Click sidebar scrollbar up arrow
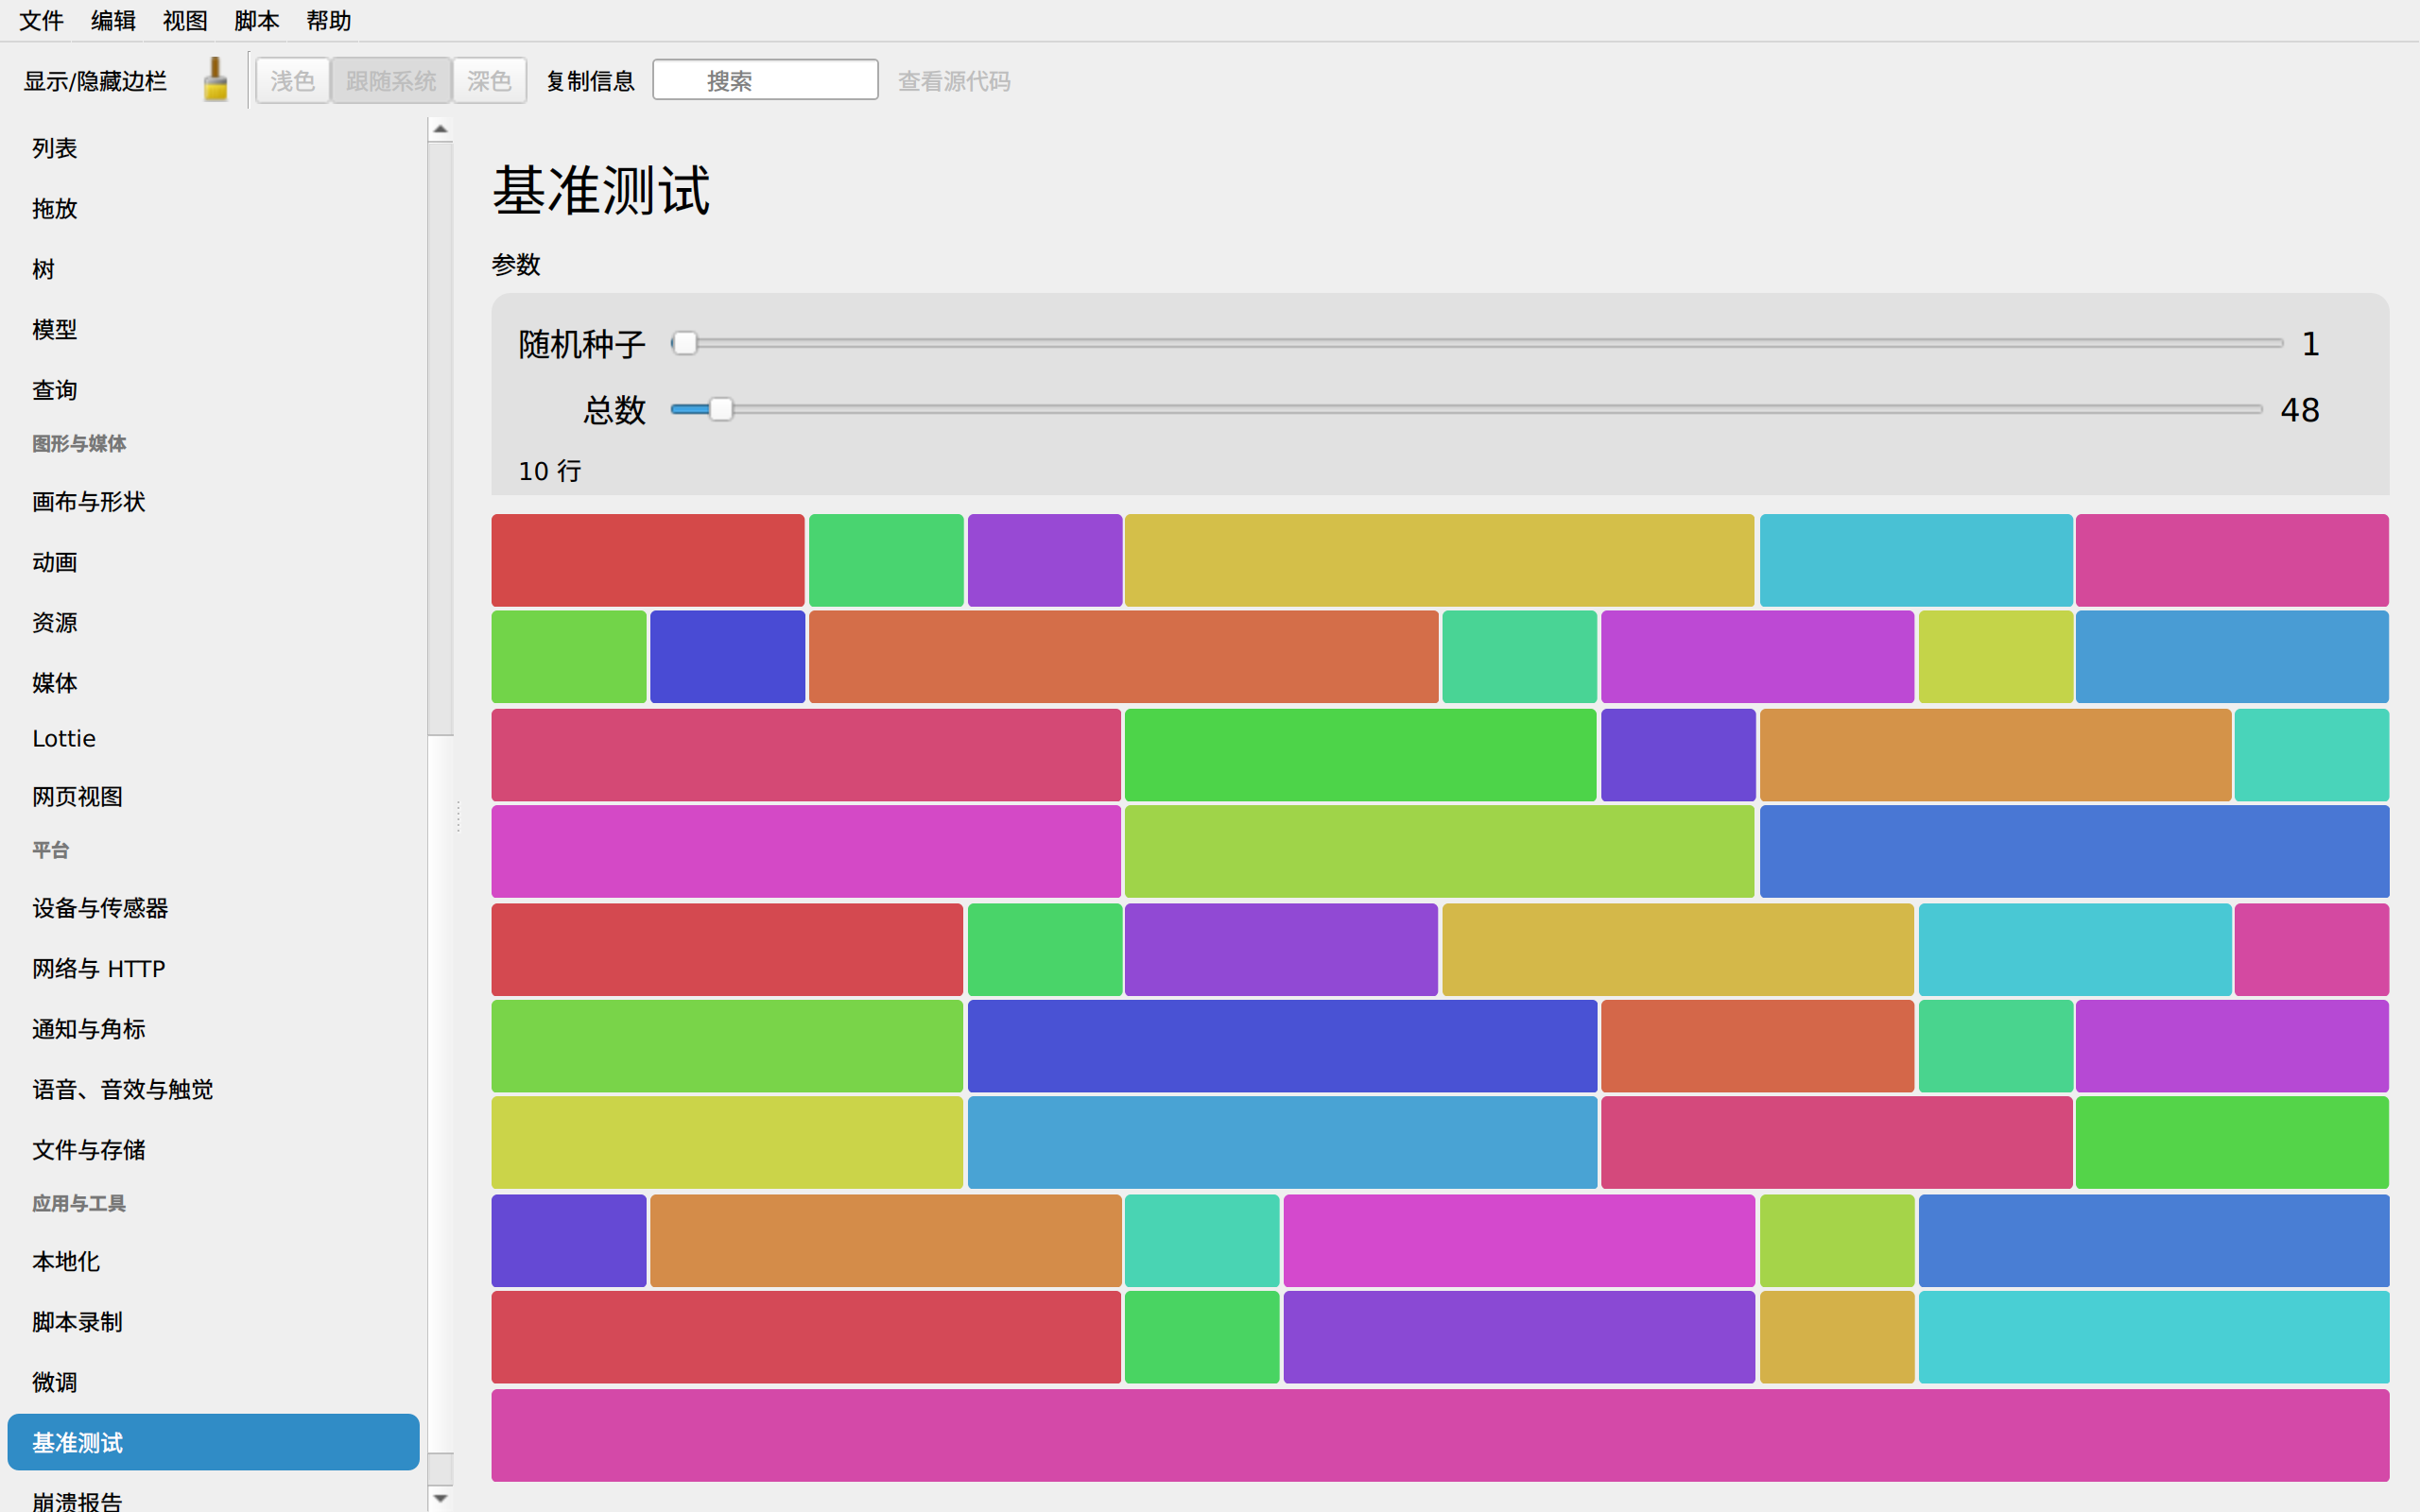The height and width of the screenshot is (1512, 2420). click(x=440, y=129)
